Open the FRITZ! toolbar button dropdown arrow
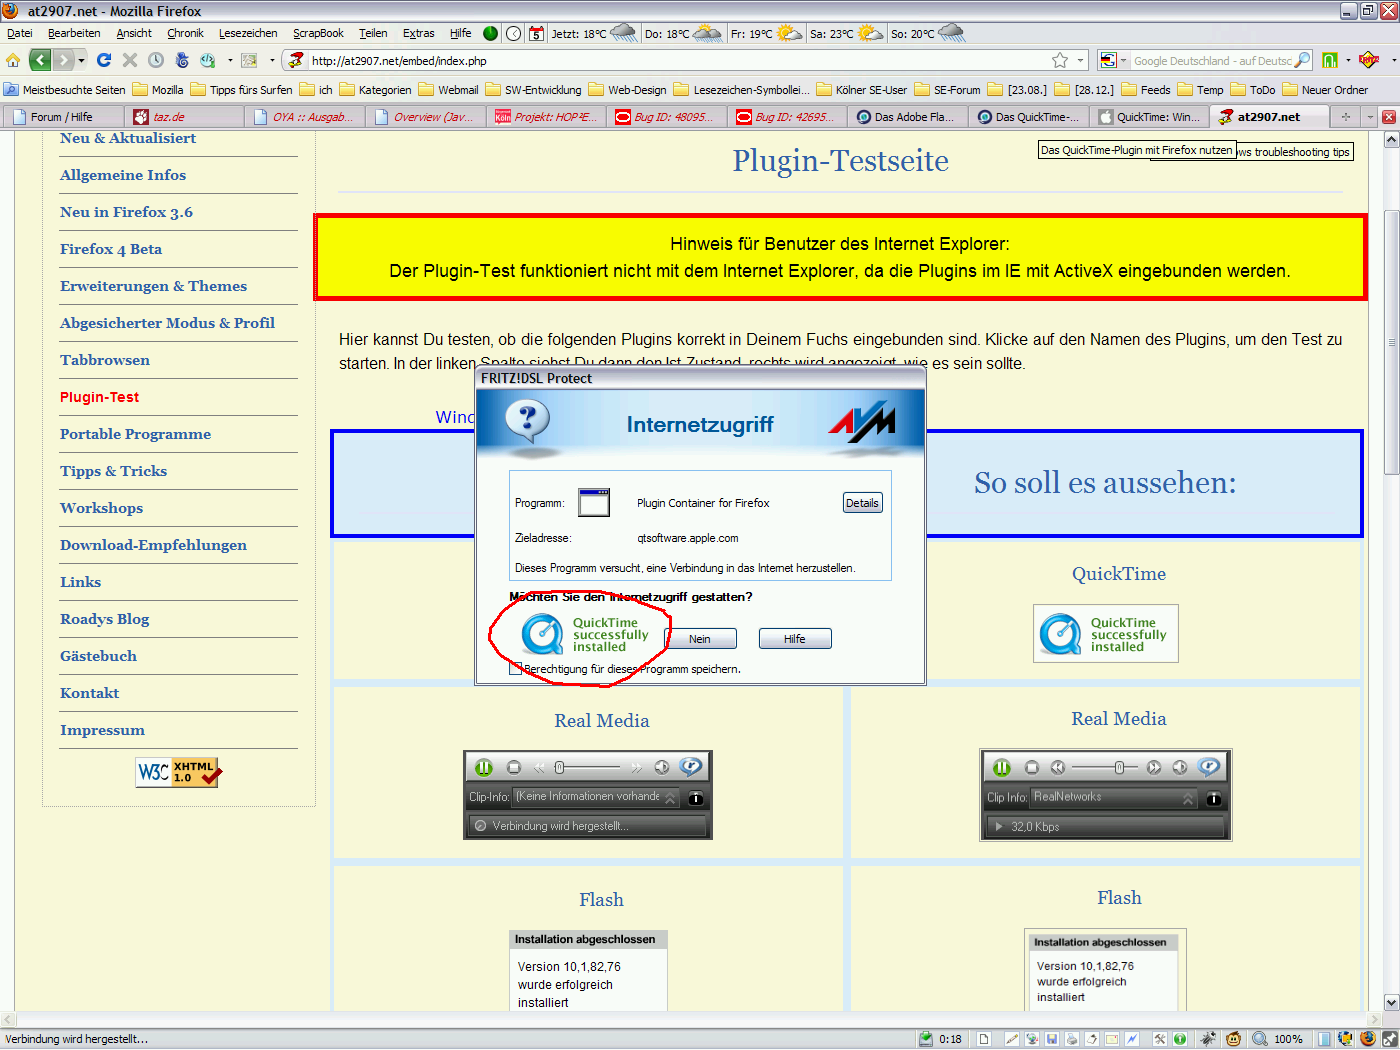 click(1393, 61)
